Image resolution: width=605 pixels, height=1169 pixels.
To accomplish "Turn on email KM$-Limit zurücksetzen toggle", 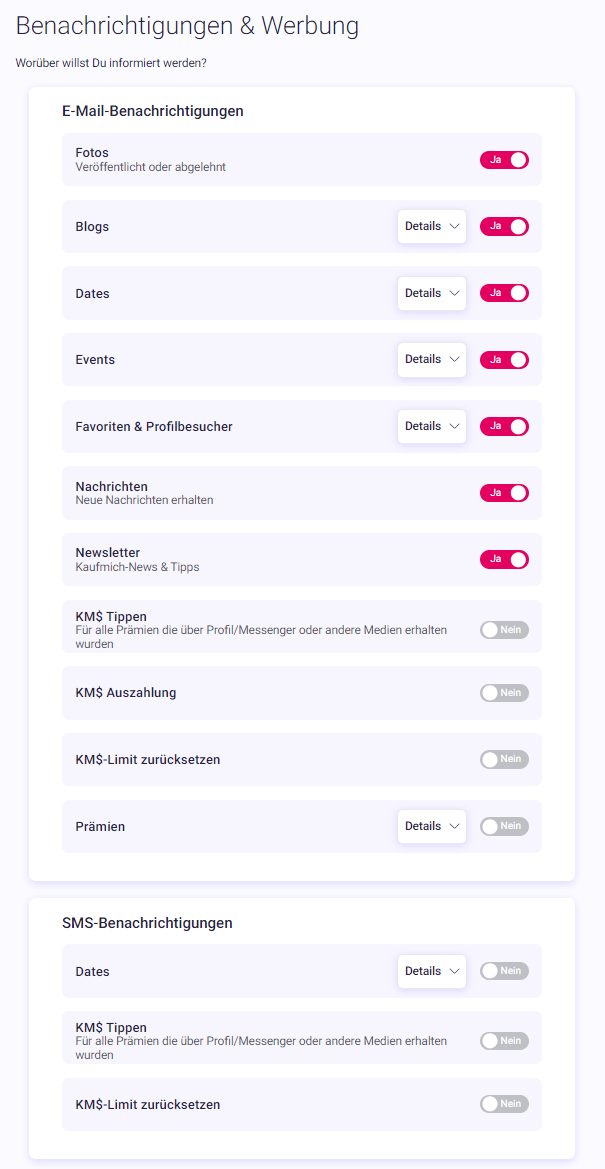I will pyautogui.click(x=504, y=760).
